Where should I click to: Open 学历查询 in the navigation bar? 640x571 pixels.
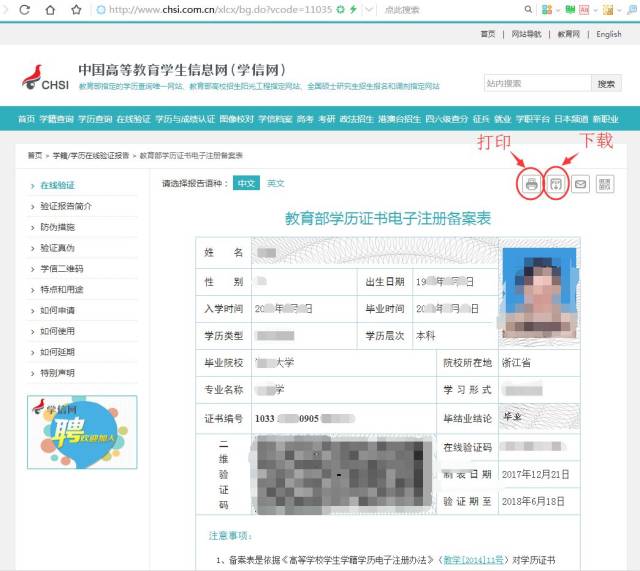pyautogui.click(x=95, y=119)
